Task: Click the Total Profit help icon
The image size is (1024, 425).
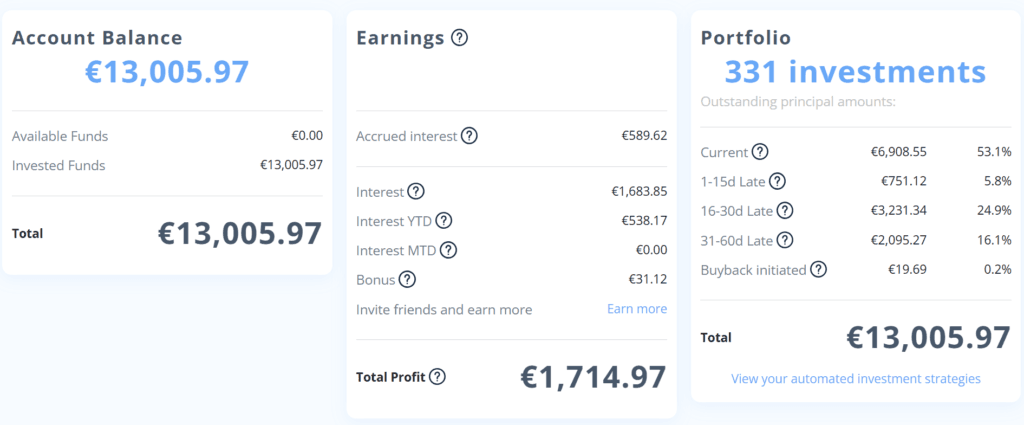Action: point(438,376)
